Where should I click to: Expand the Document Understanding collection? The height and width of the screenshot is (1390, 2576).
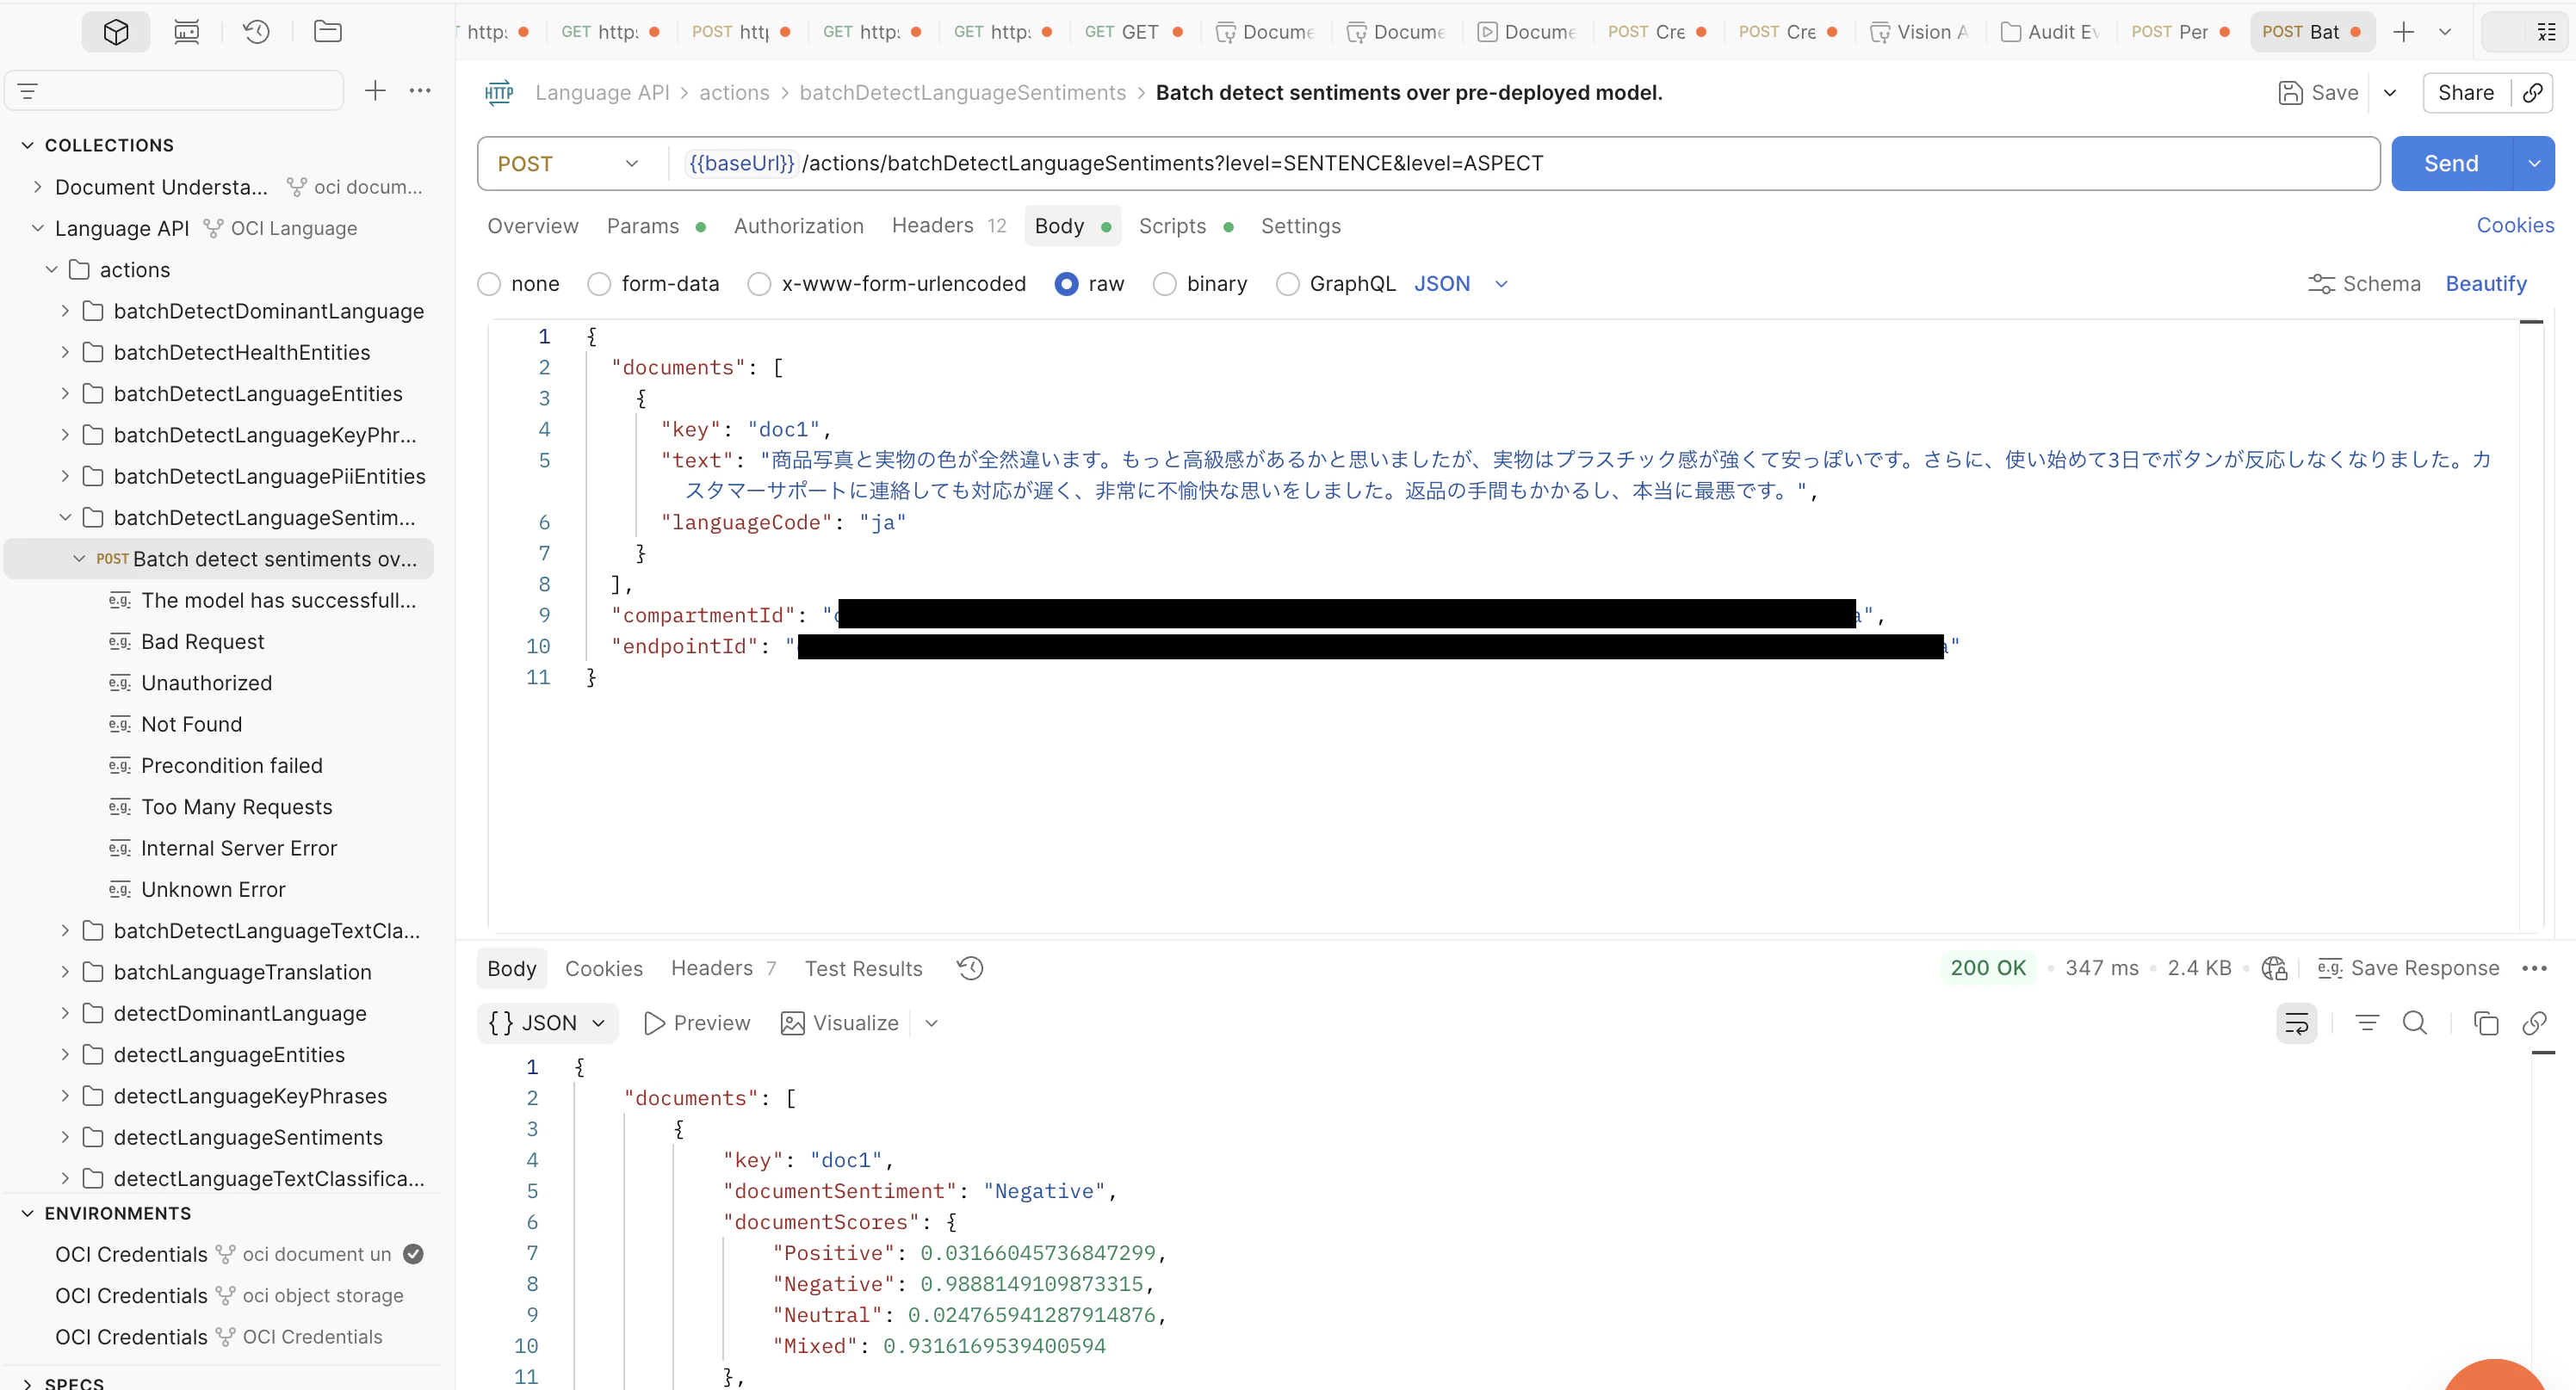pyautogui.click(x=37, y=187)
